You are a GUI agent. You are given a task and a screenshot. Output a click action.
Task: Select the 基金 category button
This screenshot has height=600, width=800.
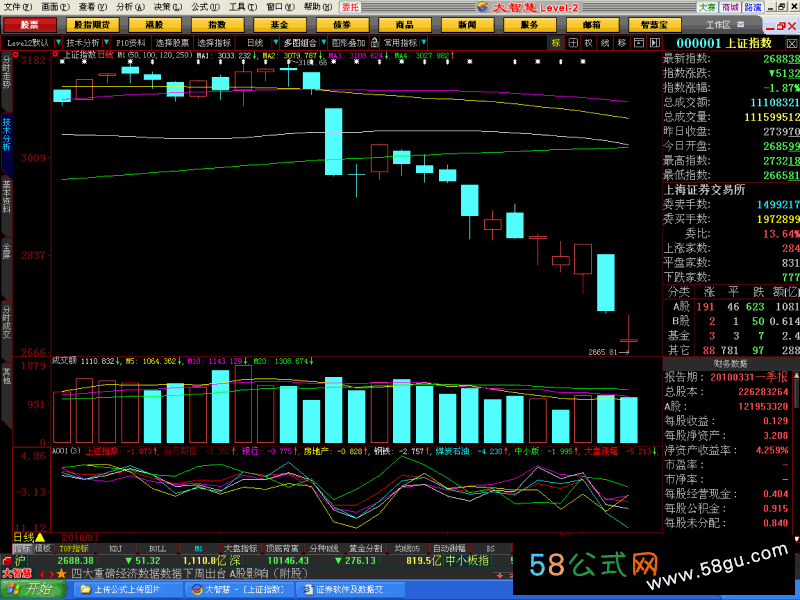279,24
